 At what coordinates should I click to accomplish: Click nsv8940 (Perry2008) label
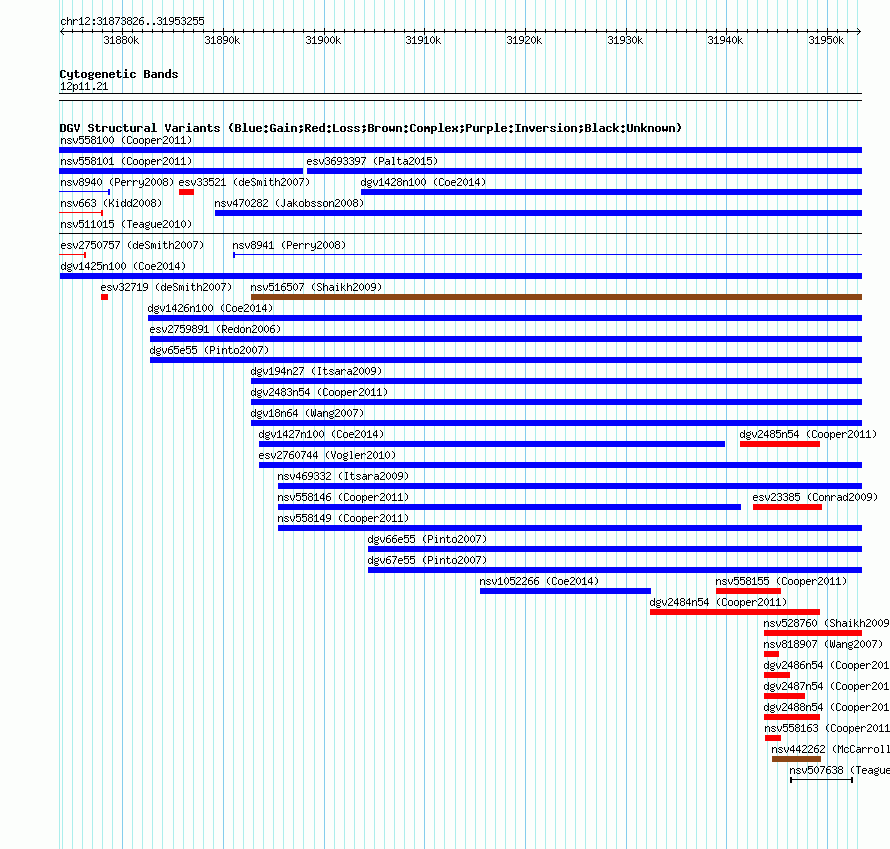pyautogui.click(x=117, y=182)
